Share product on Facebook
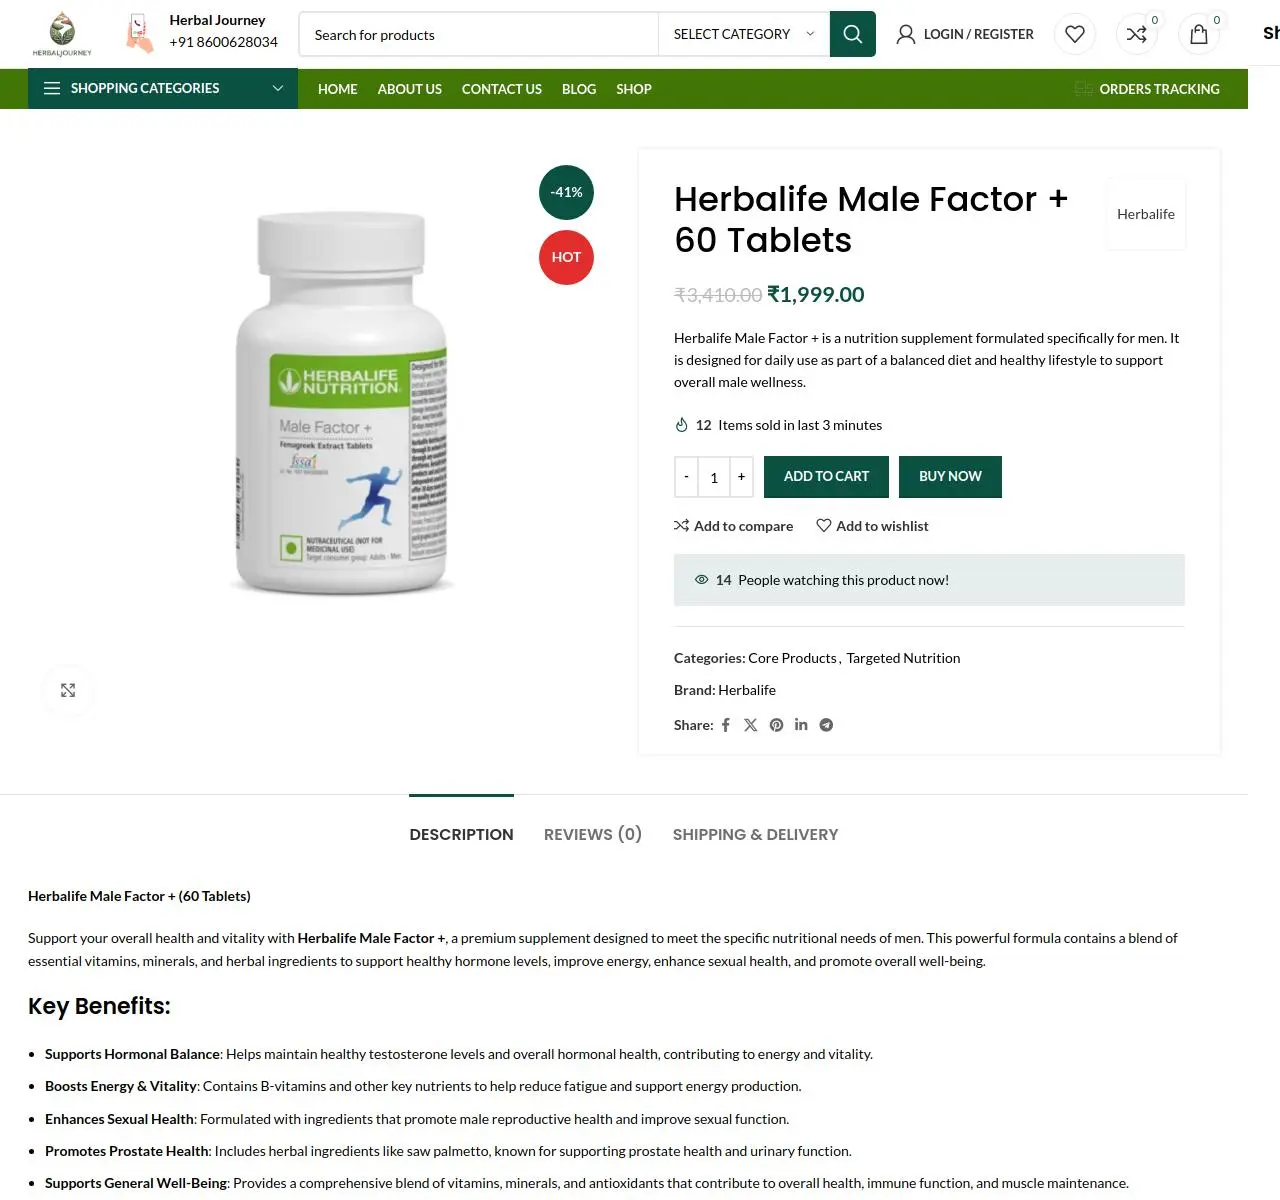The image size is (1280, 1200). 726,725
